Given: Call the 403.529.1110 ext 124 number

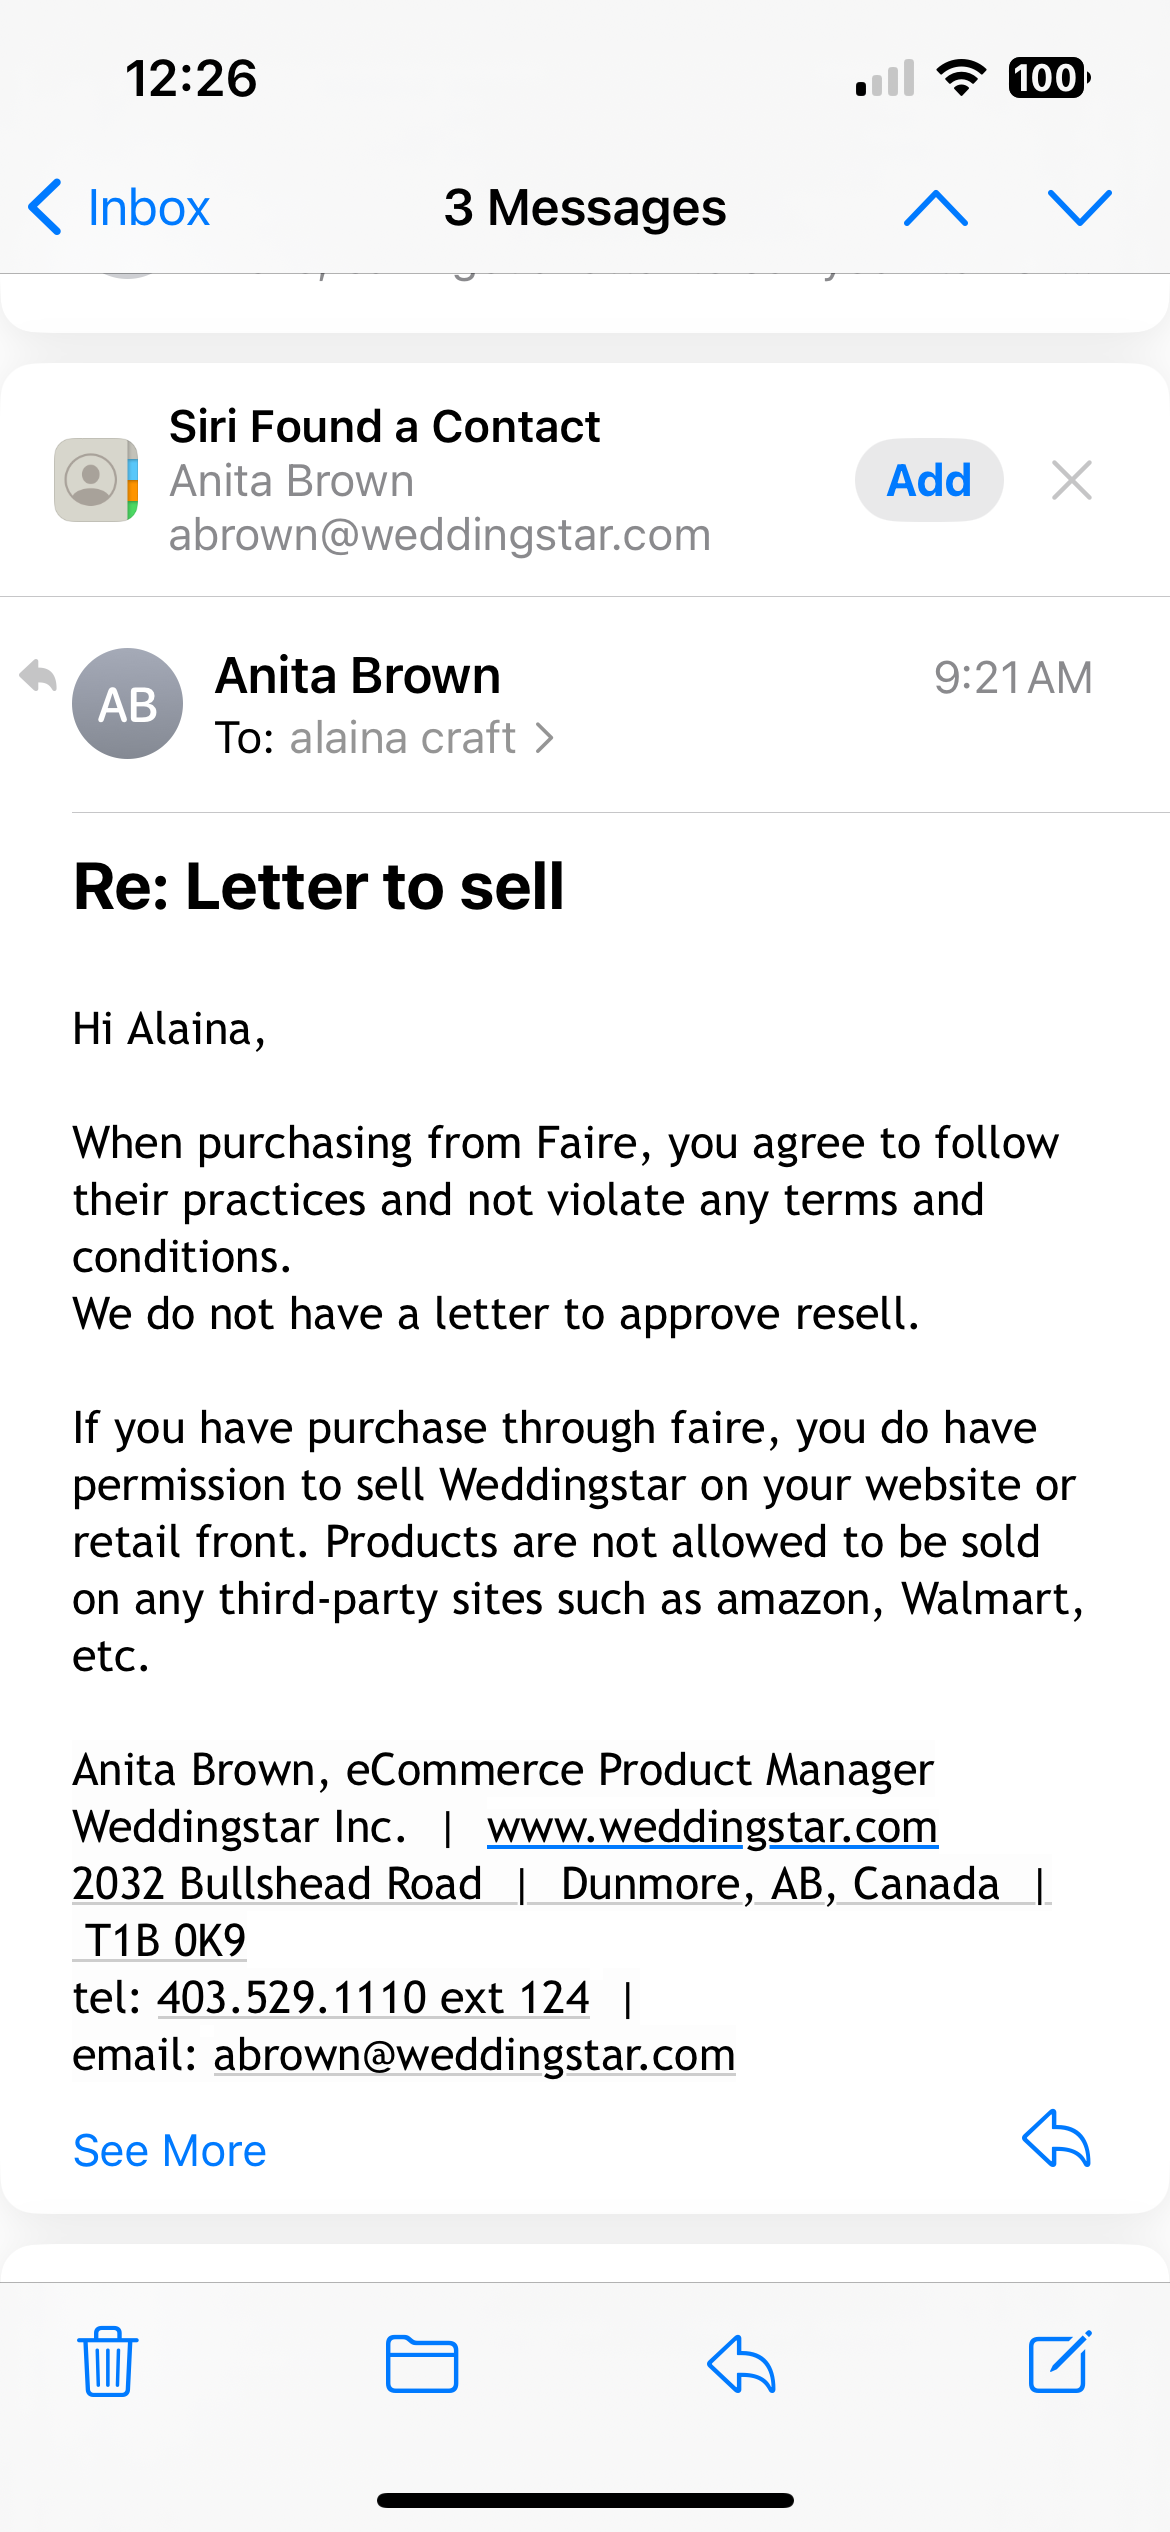Looking at the screenshot, I should [373, 1998].
